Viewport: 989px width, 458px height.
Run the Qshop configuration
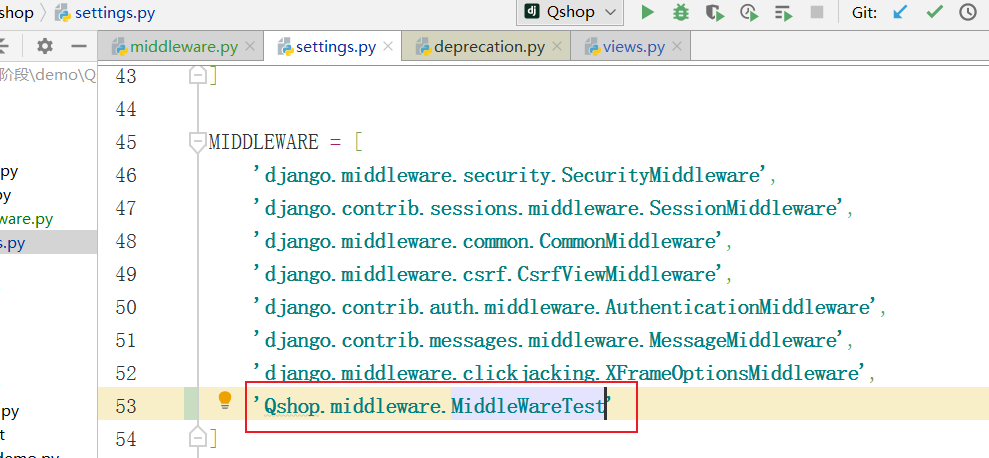pyautogui.click(x=647, y=12)
